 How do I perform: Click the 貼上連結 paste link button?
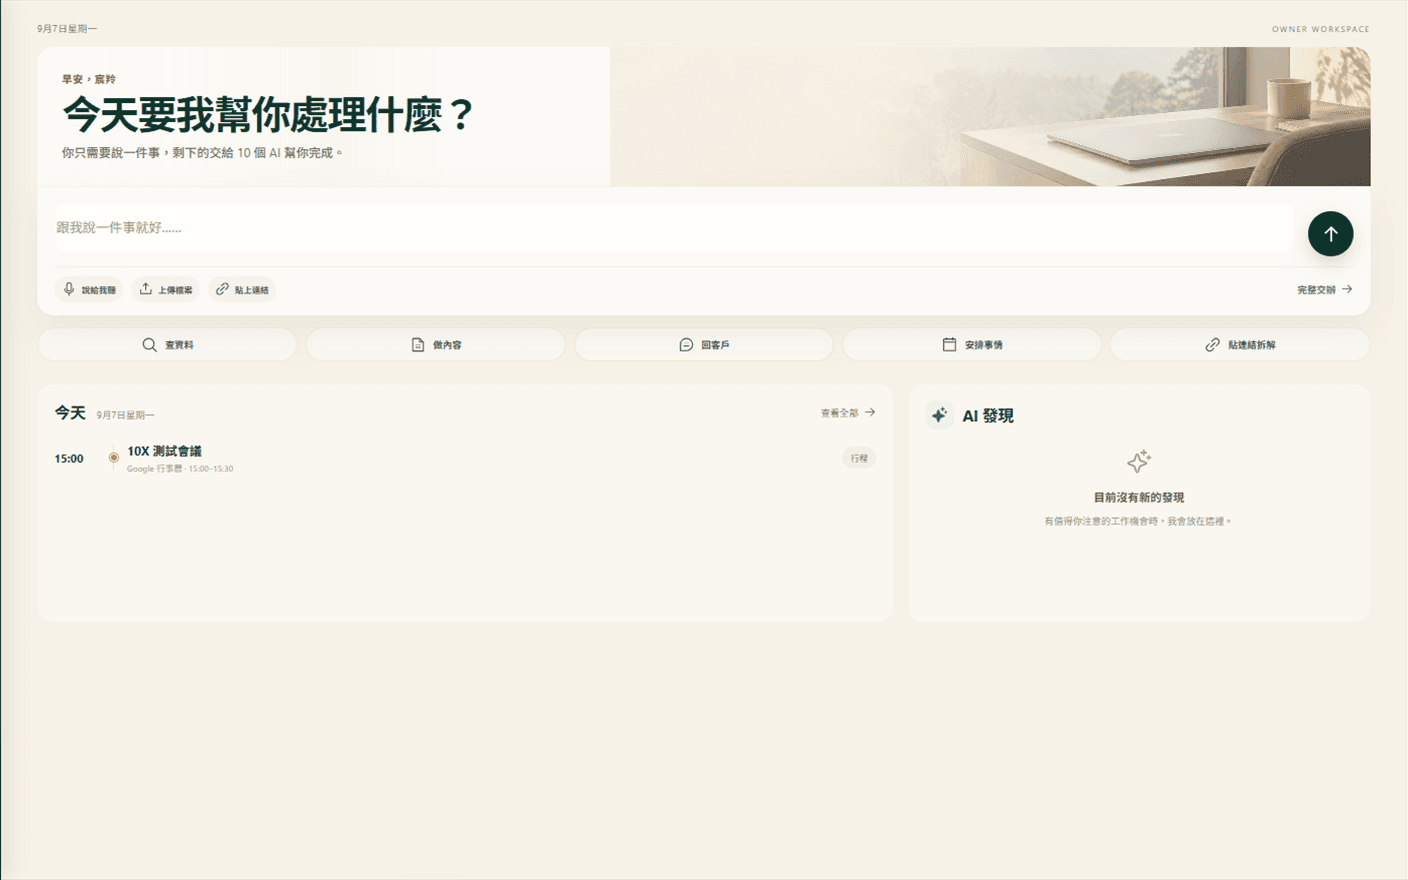click(x=242, y=290)
